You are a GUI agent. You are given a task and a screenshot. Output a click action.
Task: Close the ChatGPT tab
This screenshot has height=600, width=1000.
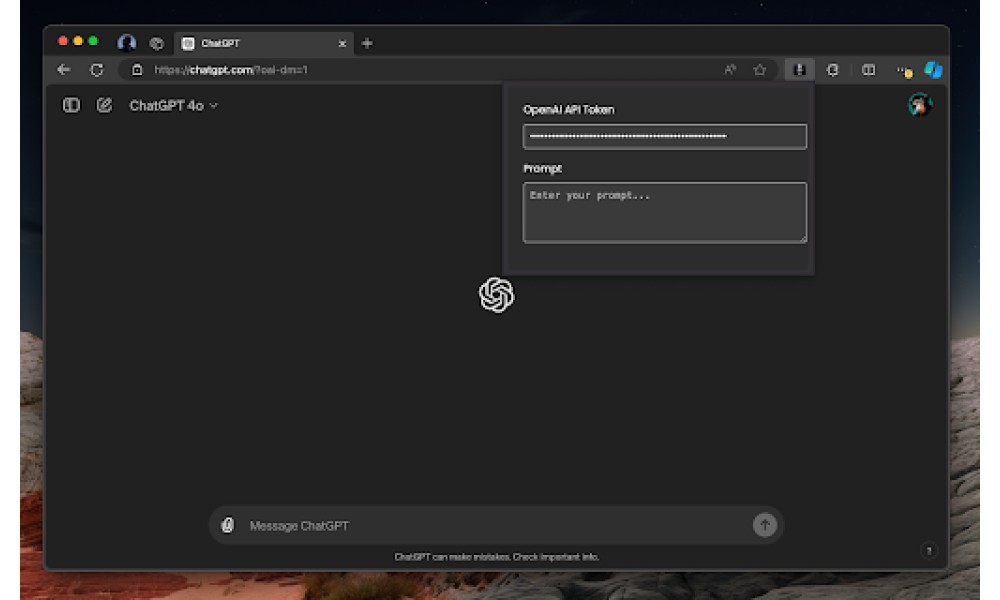pyautogui.click(x=342, y=43)
